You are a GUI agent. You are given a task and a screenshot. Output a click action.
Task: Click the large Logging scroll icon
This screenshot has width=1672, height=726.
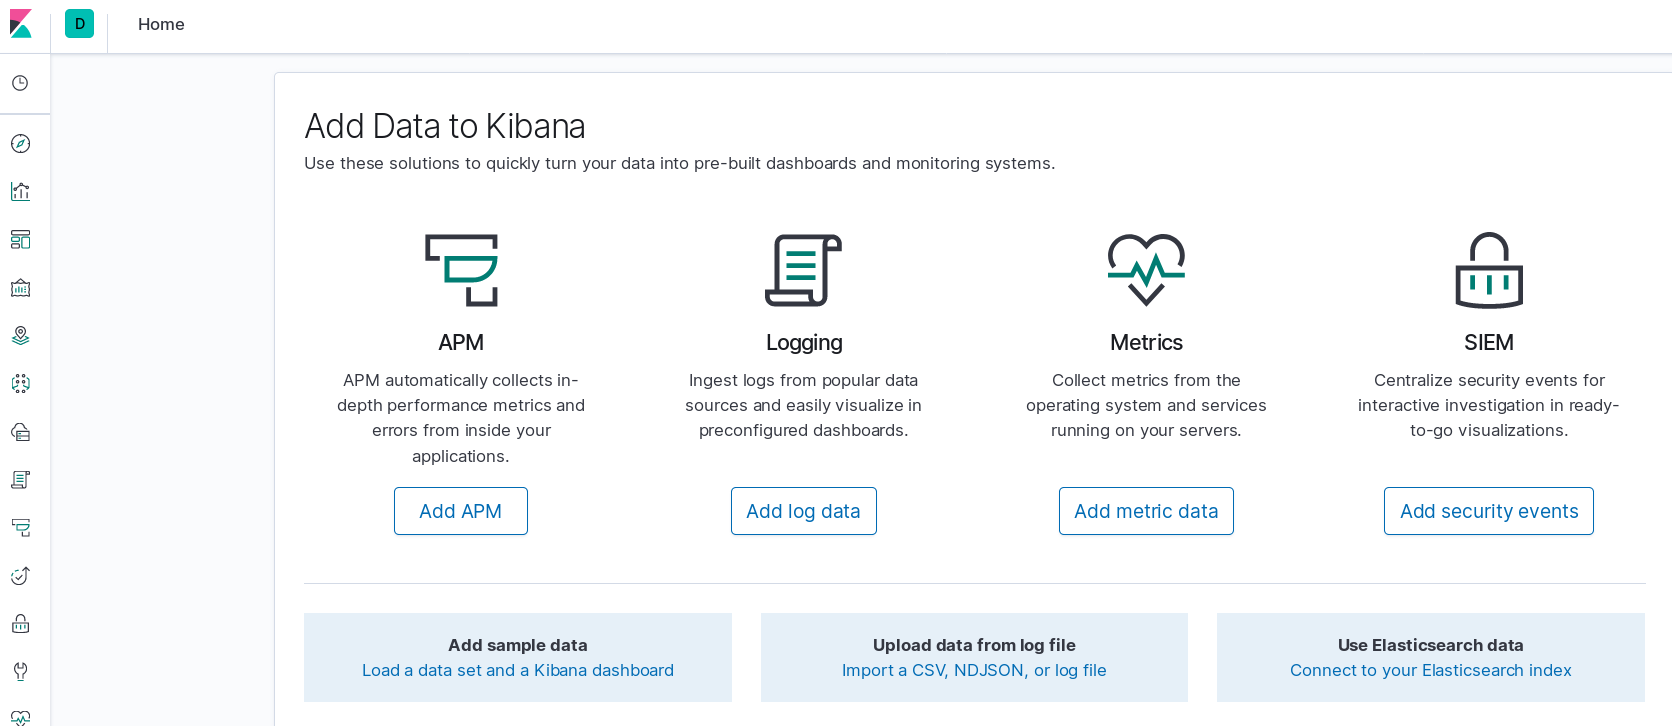point(804,270)
